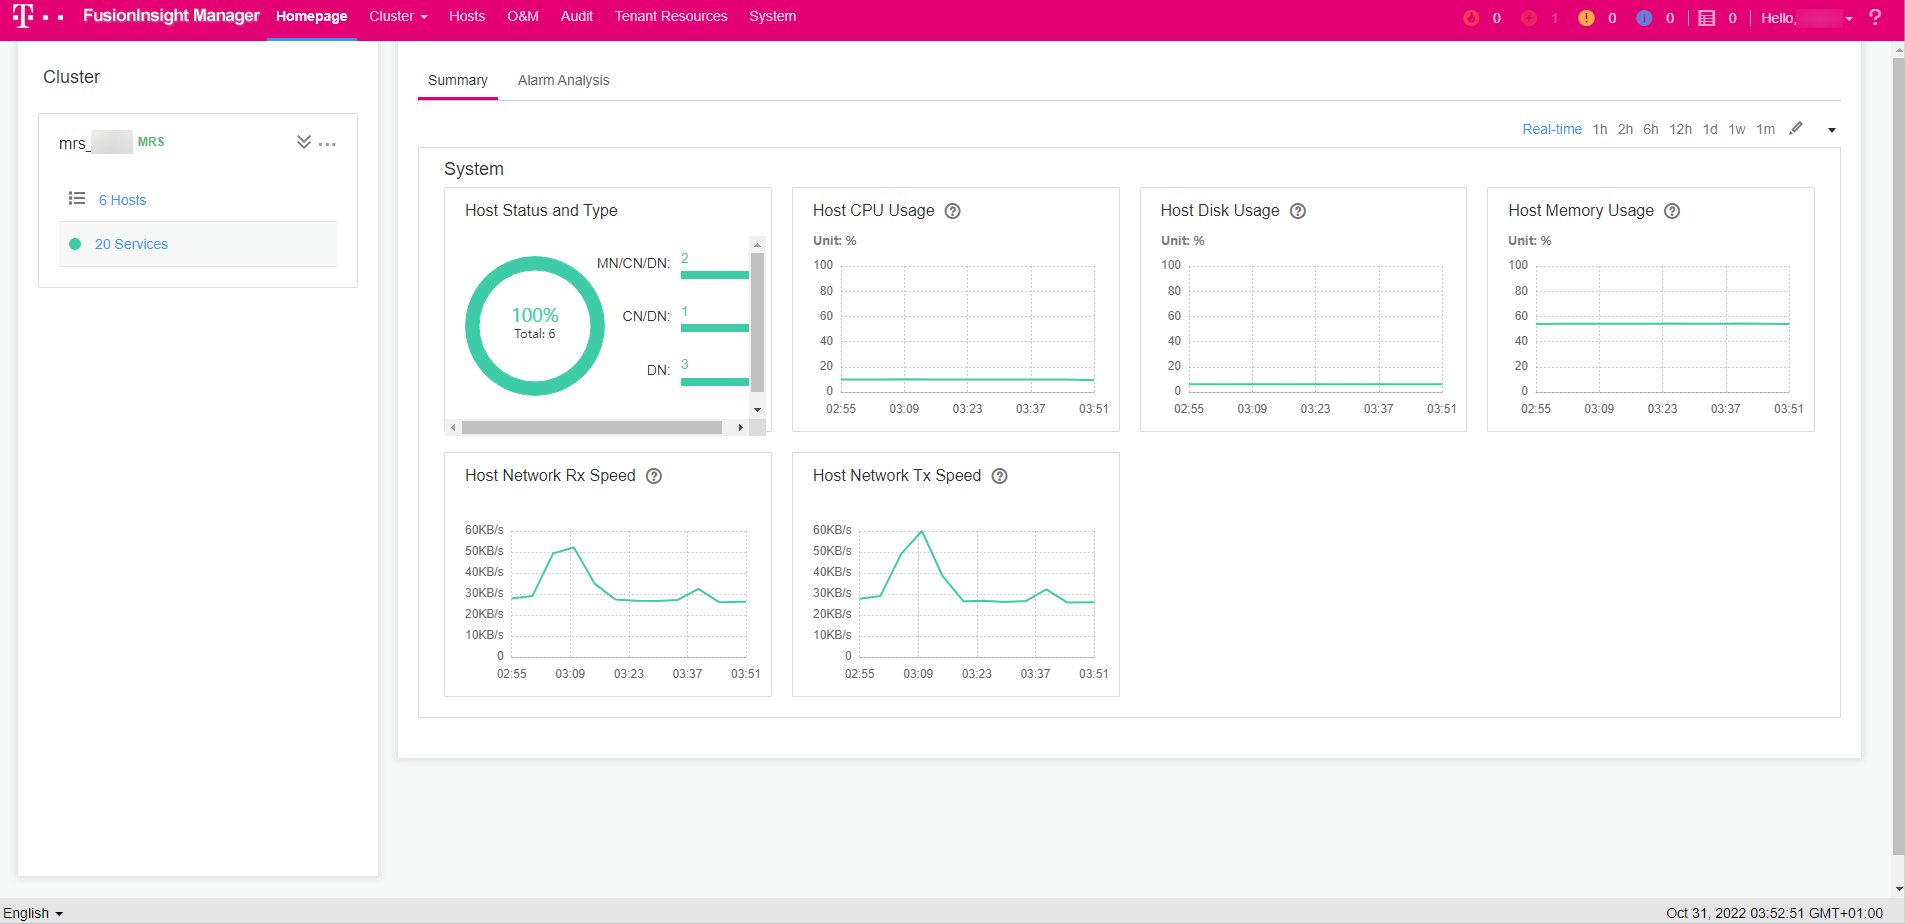Select the 12h time range

click(x=1680, y=129)
